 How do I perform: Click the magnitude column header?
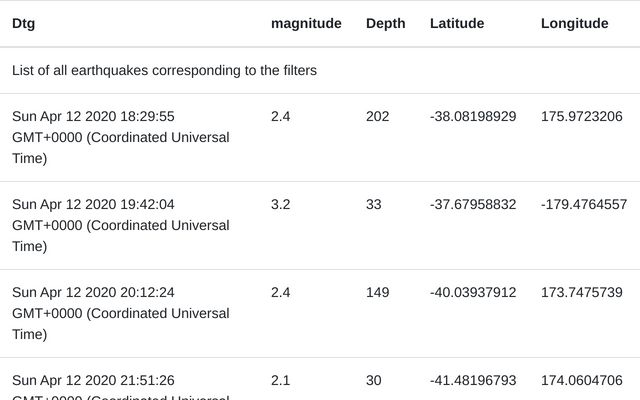coord(306,24)
